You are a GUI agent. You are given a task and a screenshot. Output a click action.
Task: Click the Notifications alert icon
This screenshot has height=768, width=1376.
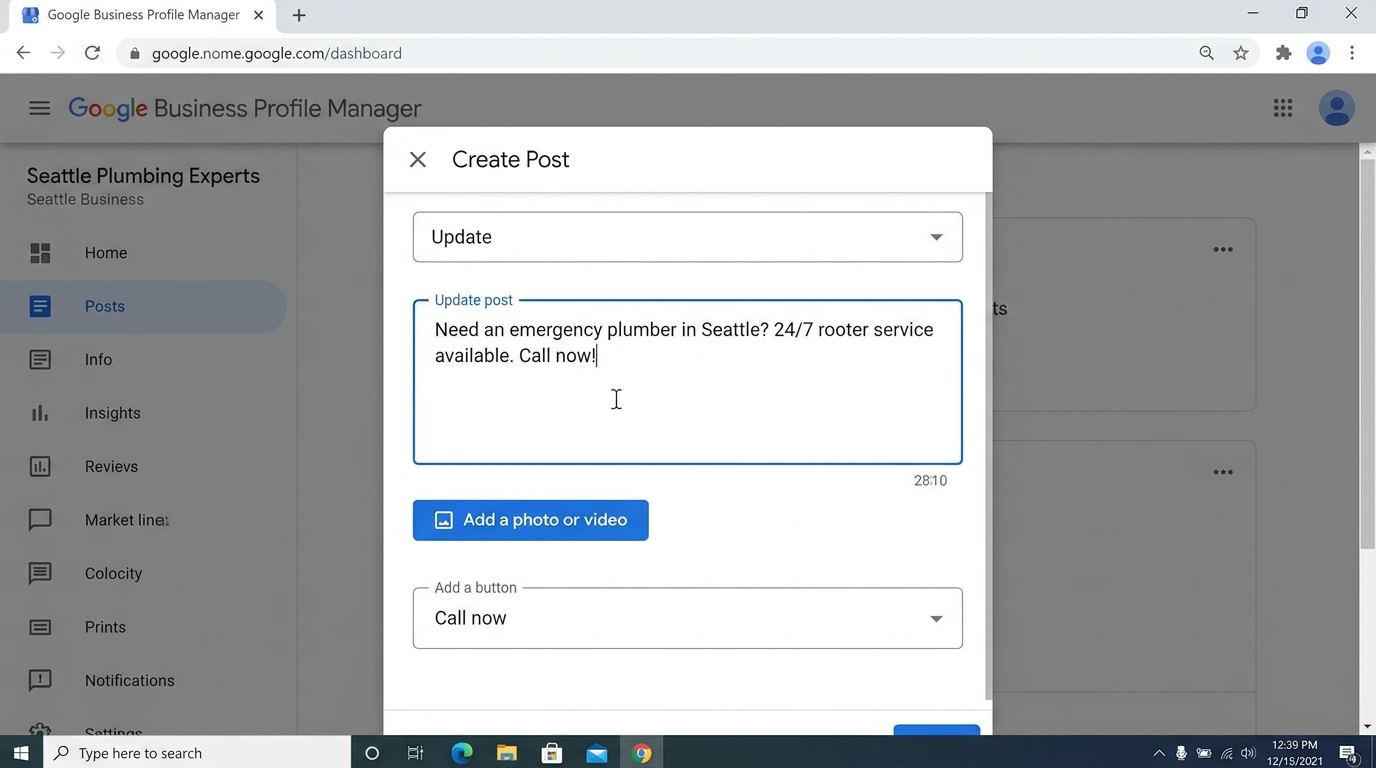(40, 681)
